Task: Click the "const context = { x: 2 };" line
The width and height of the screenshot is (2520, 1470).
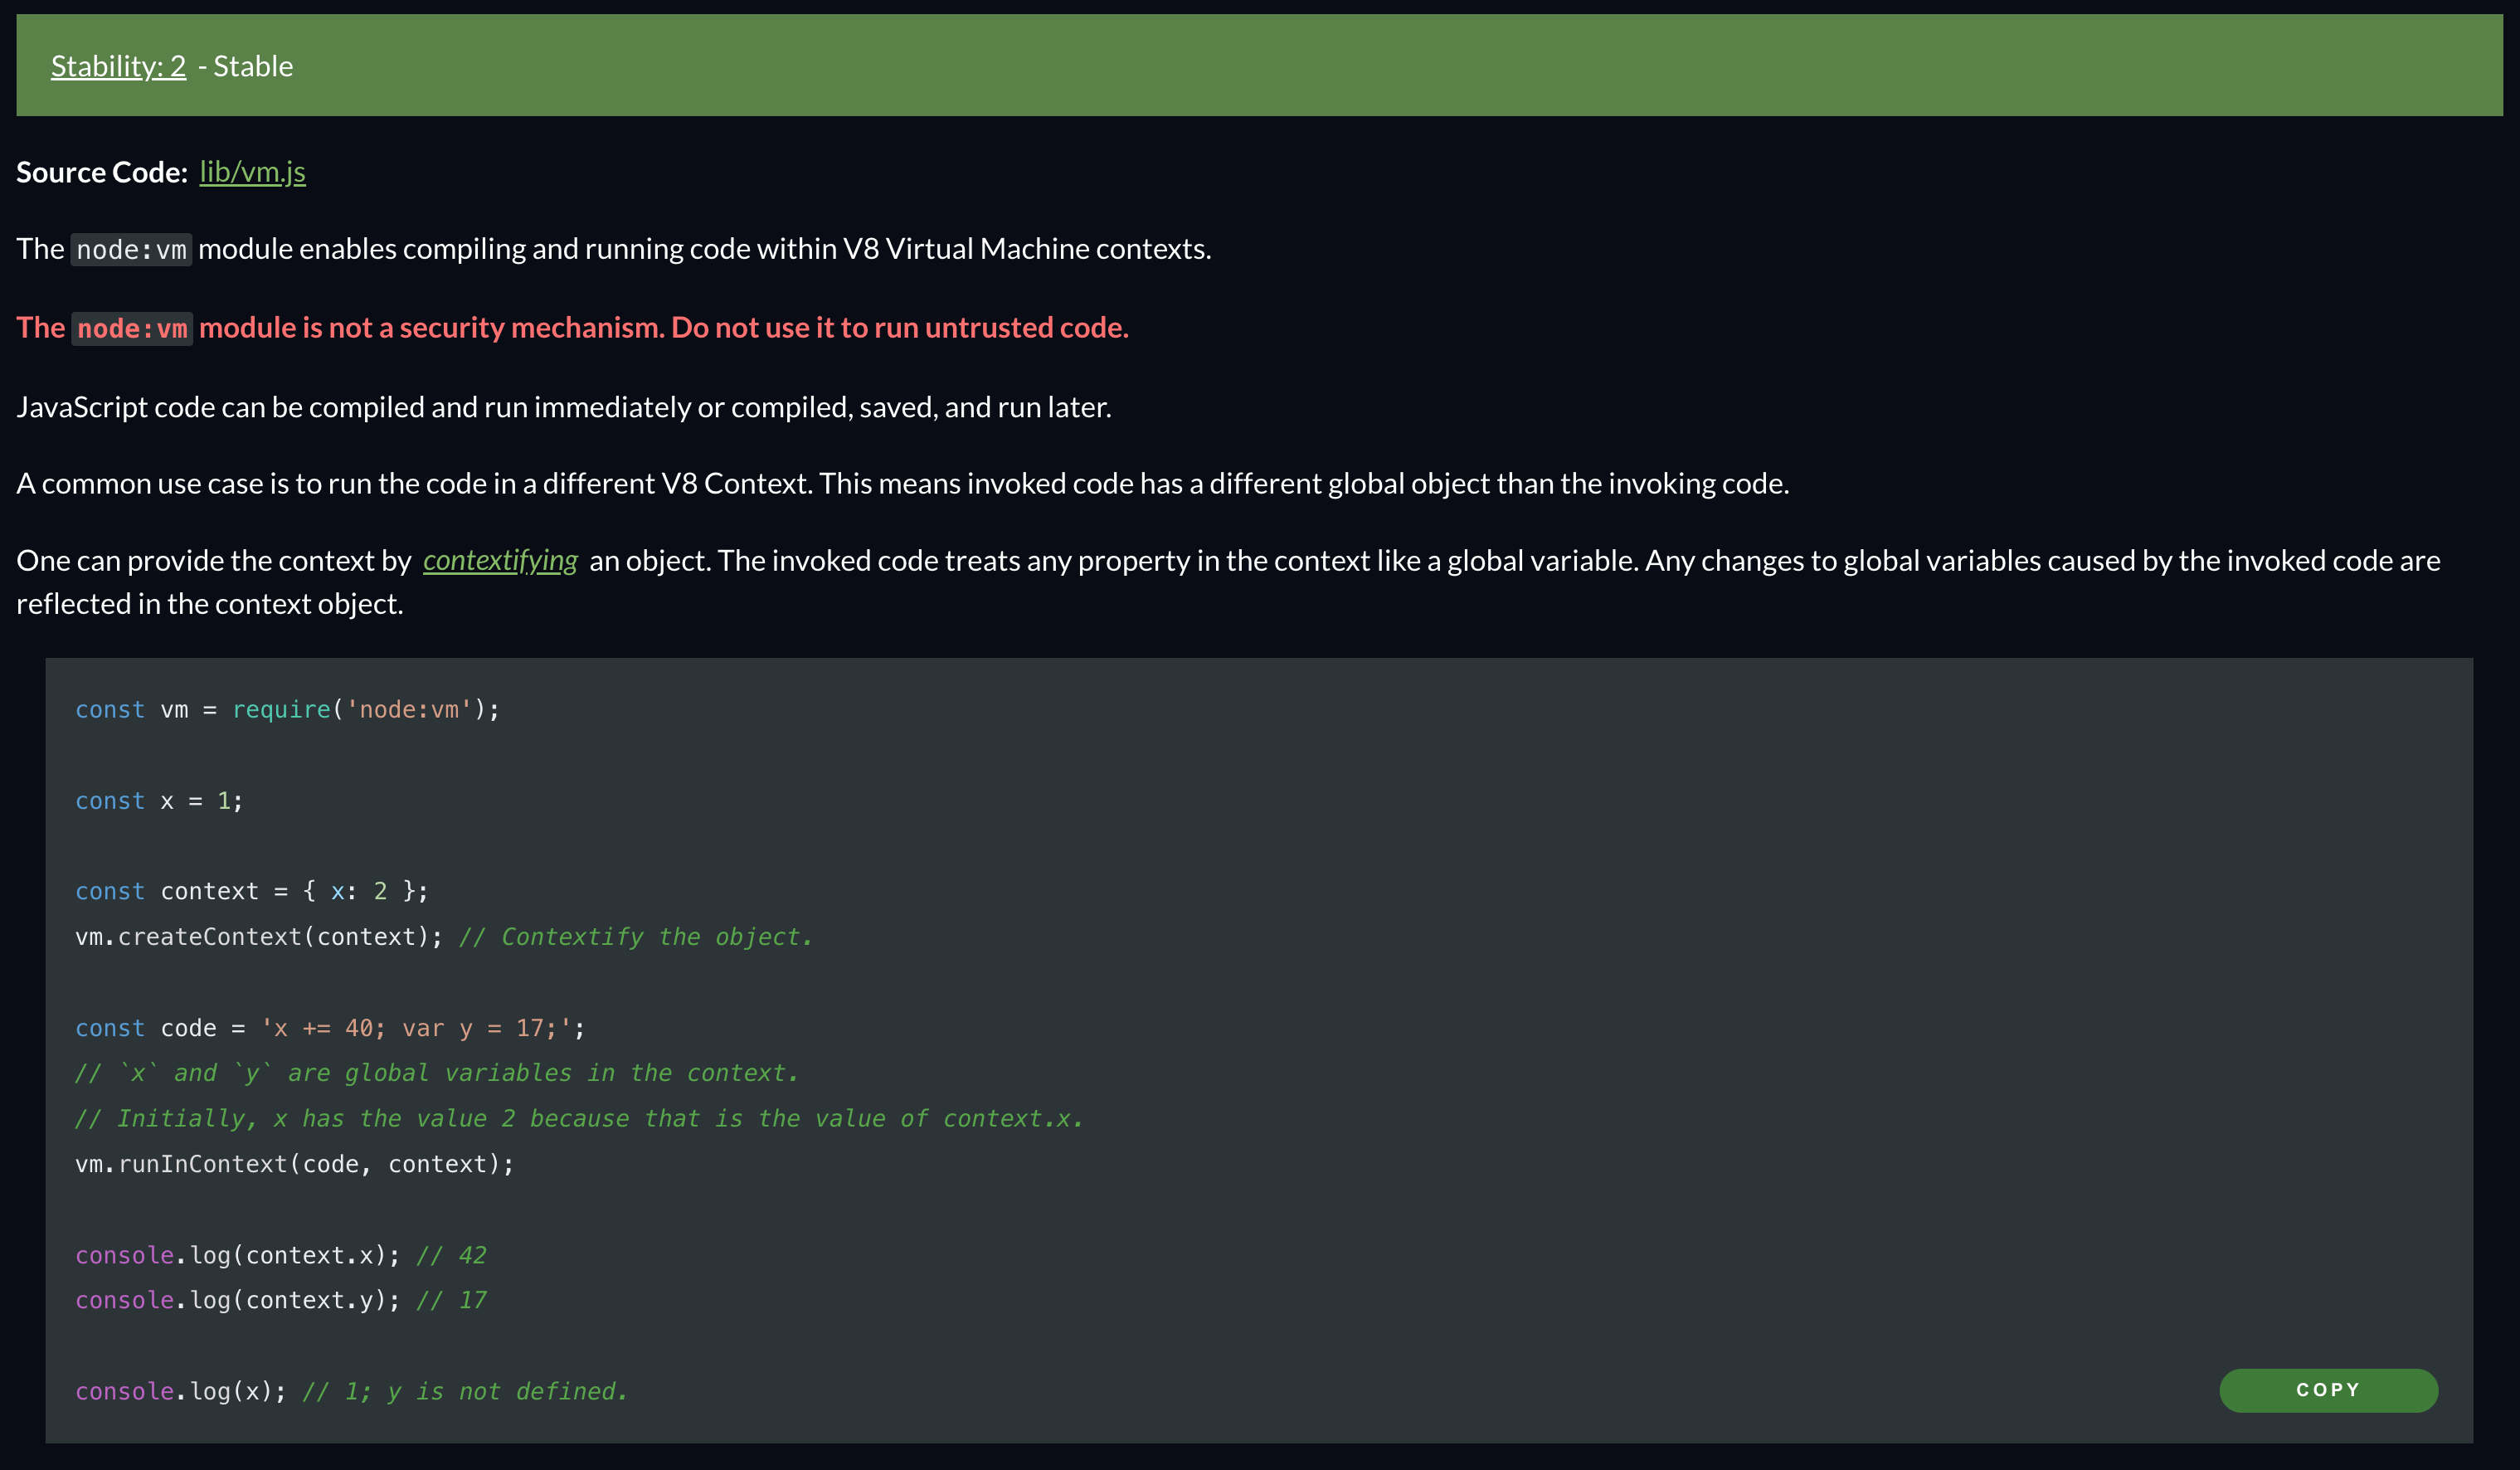Action: pyautogui.click(x=252, y=891)
